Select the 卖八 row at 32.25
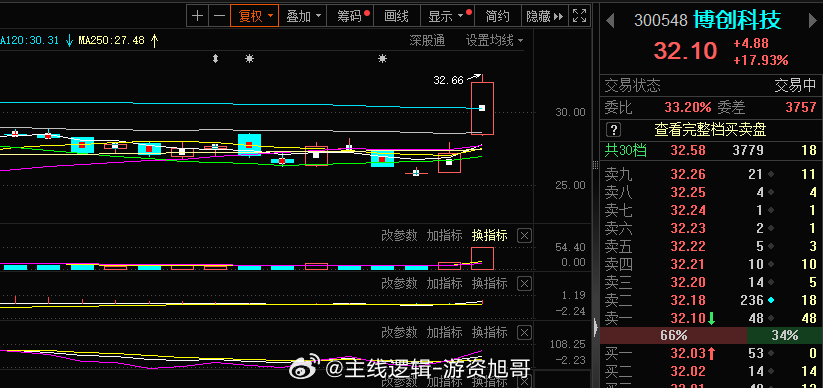Image resolution: width=823 pixels, height=388 pixels. pos(711,192)
